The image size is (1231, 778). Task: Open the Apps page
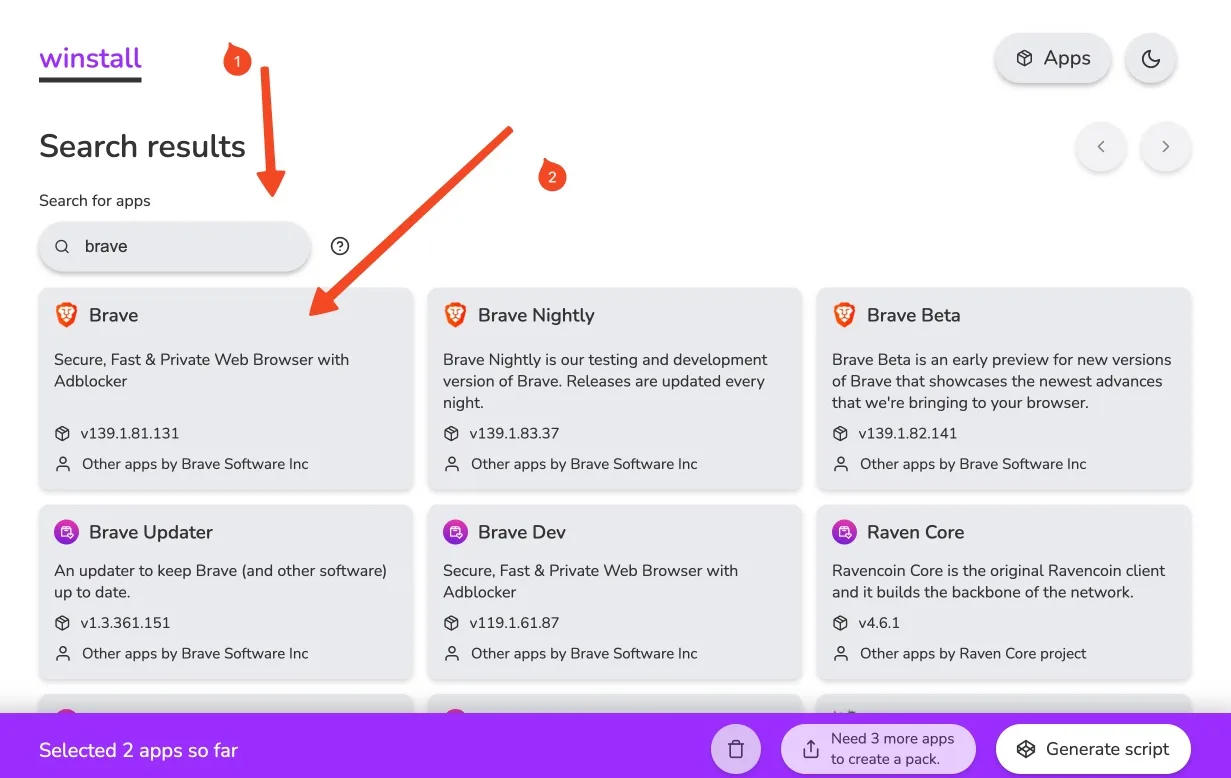[1053, 59]
